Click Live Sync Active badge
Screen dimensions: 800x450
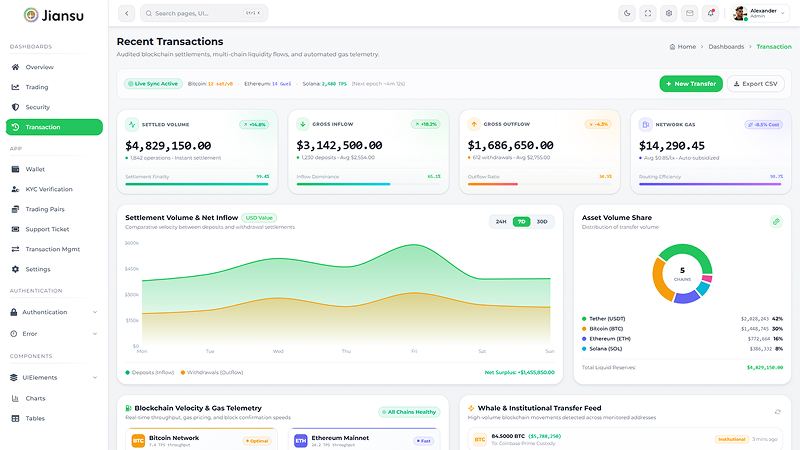point(153,84)
